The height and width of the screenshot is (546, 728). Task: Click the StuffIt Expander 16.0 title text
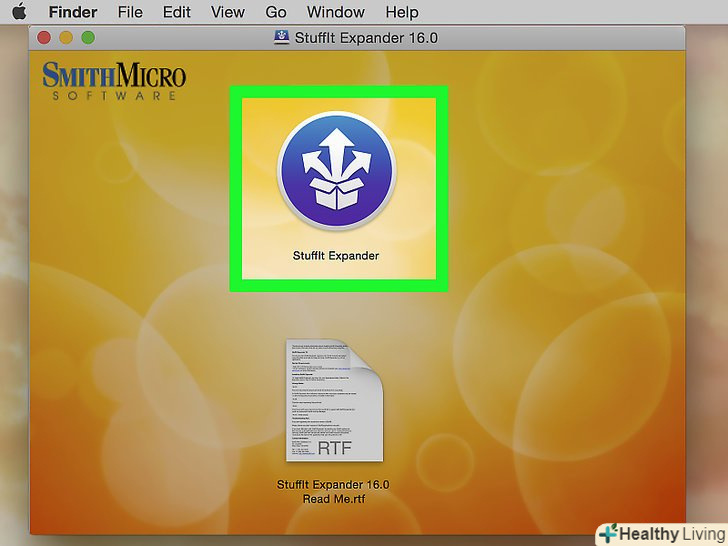pyautogui.click(x=366, y=38)
